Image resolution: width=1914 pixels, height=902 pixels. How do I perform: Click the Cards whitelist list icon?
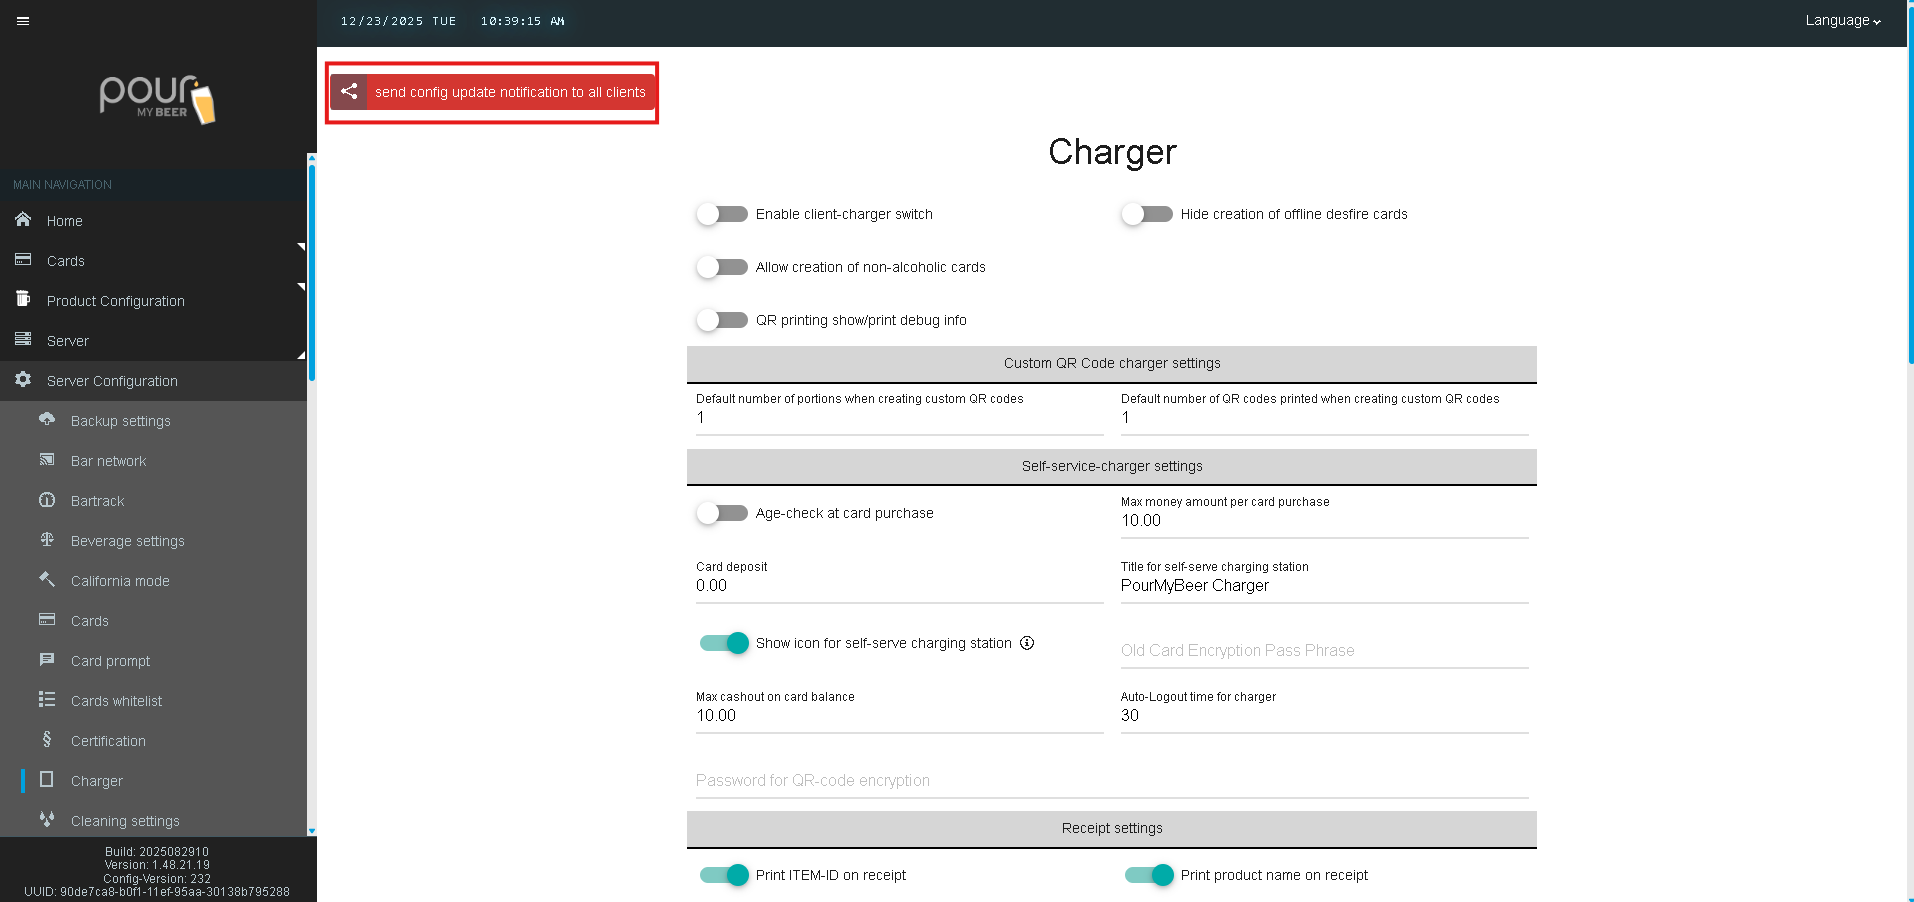(x=47, y=700)
